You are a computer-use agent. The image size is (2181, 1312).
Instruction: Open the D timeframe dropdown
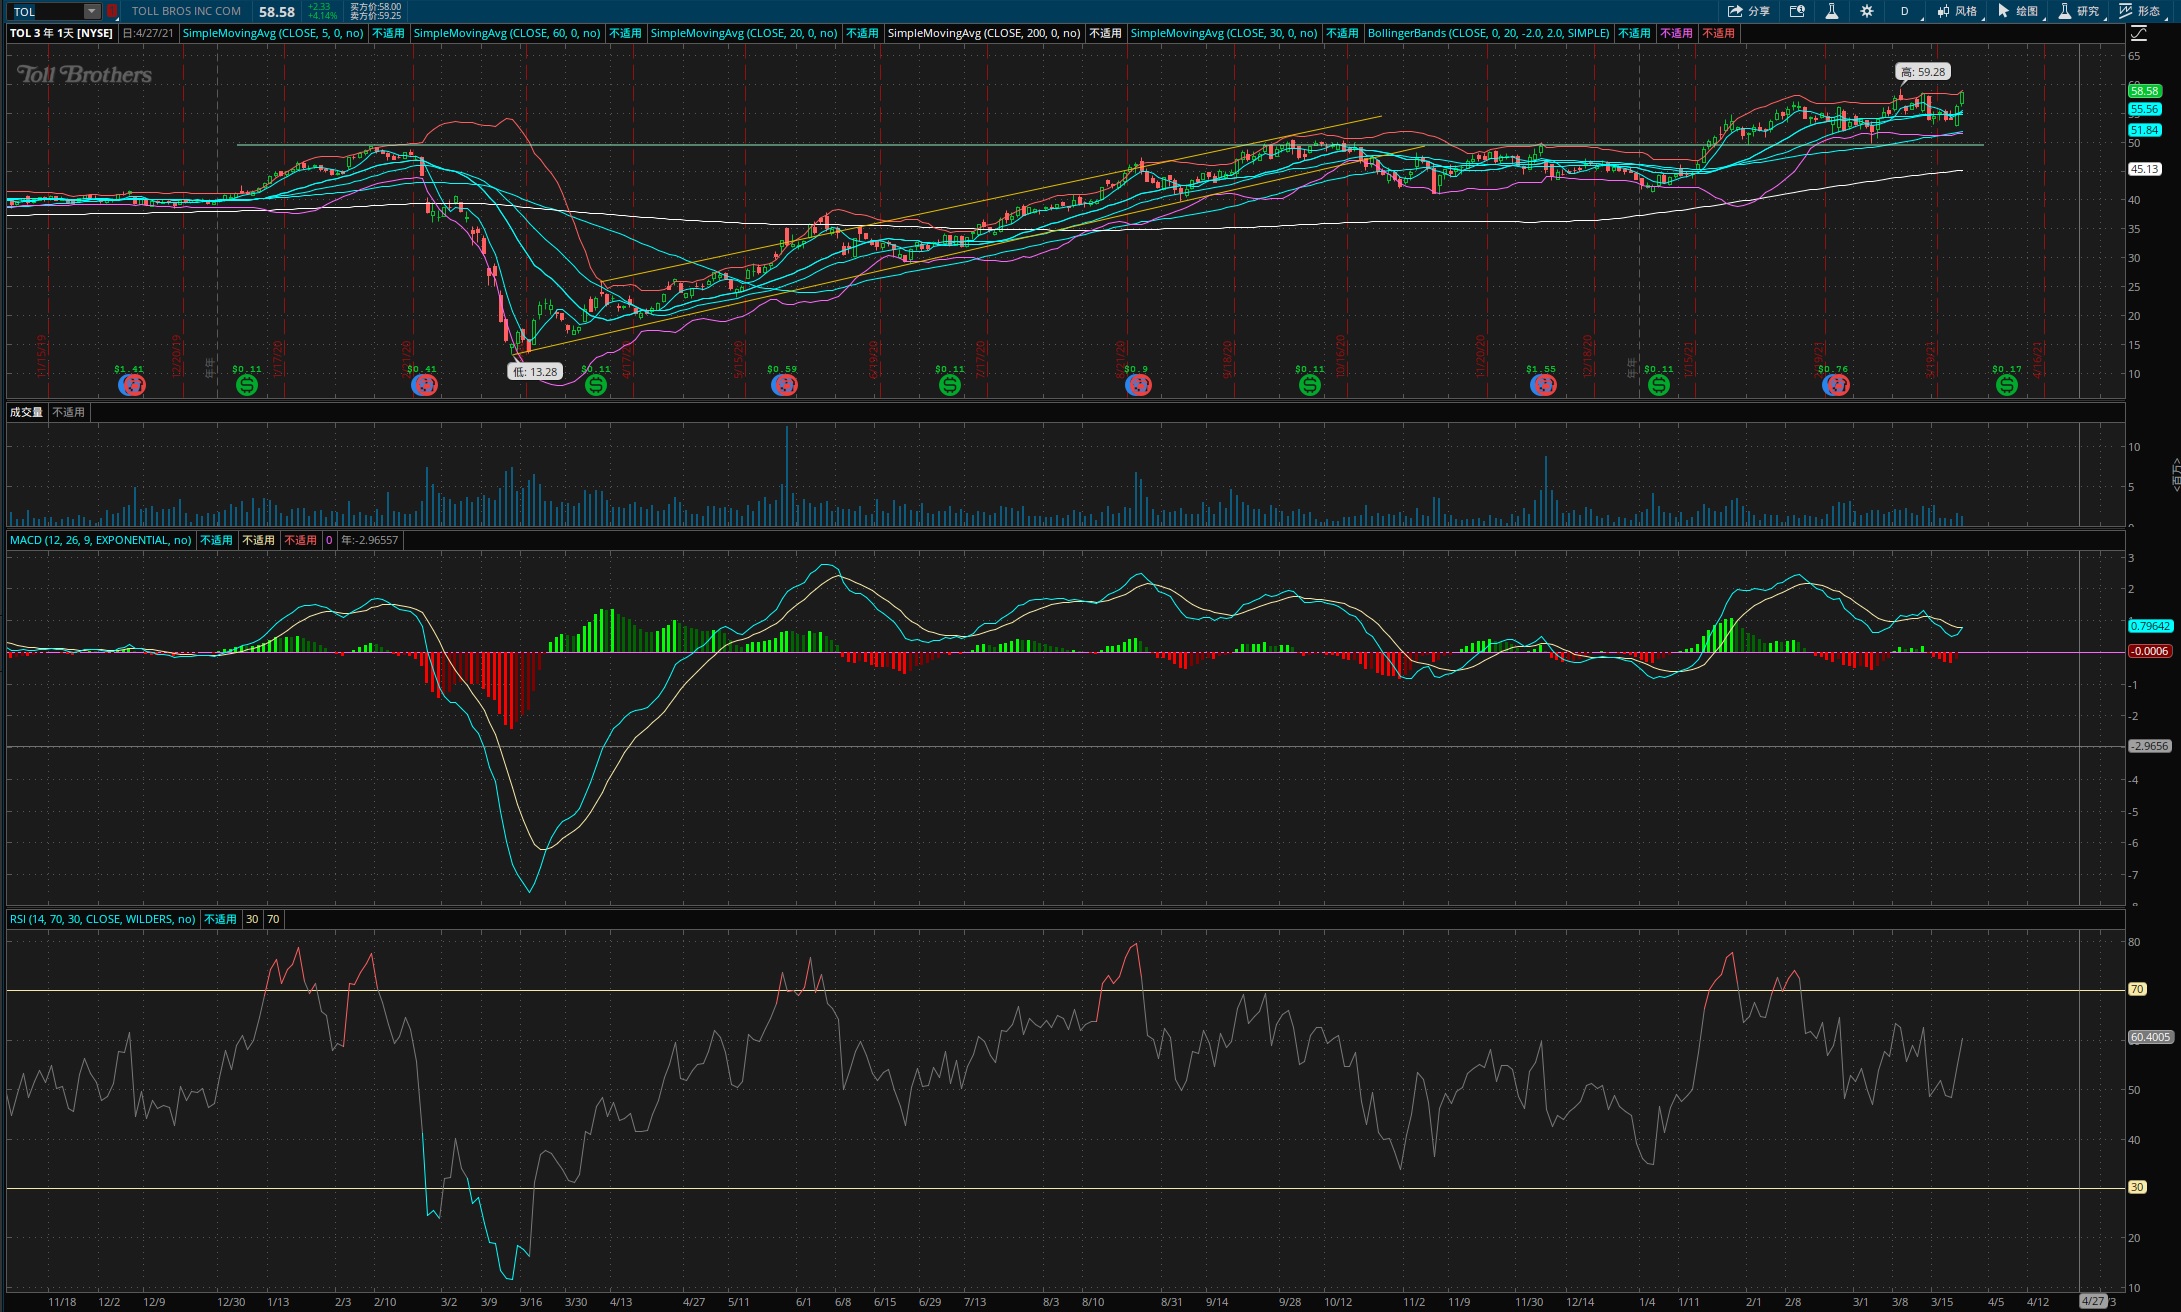point(1905,11)
